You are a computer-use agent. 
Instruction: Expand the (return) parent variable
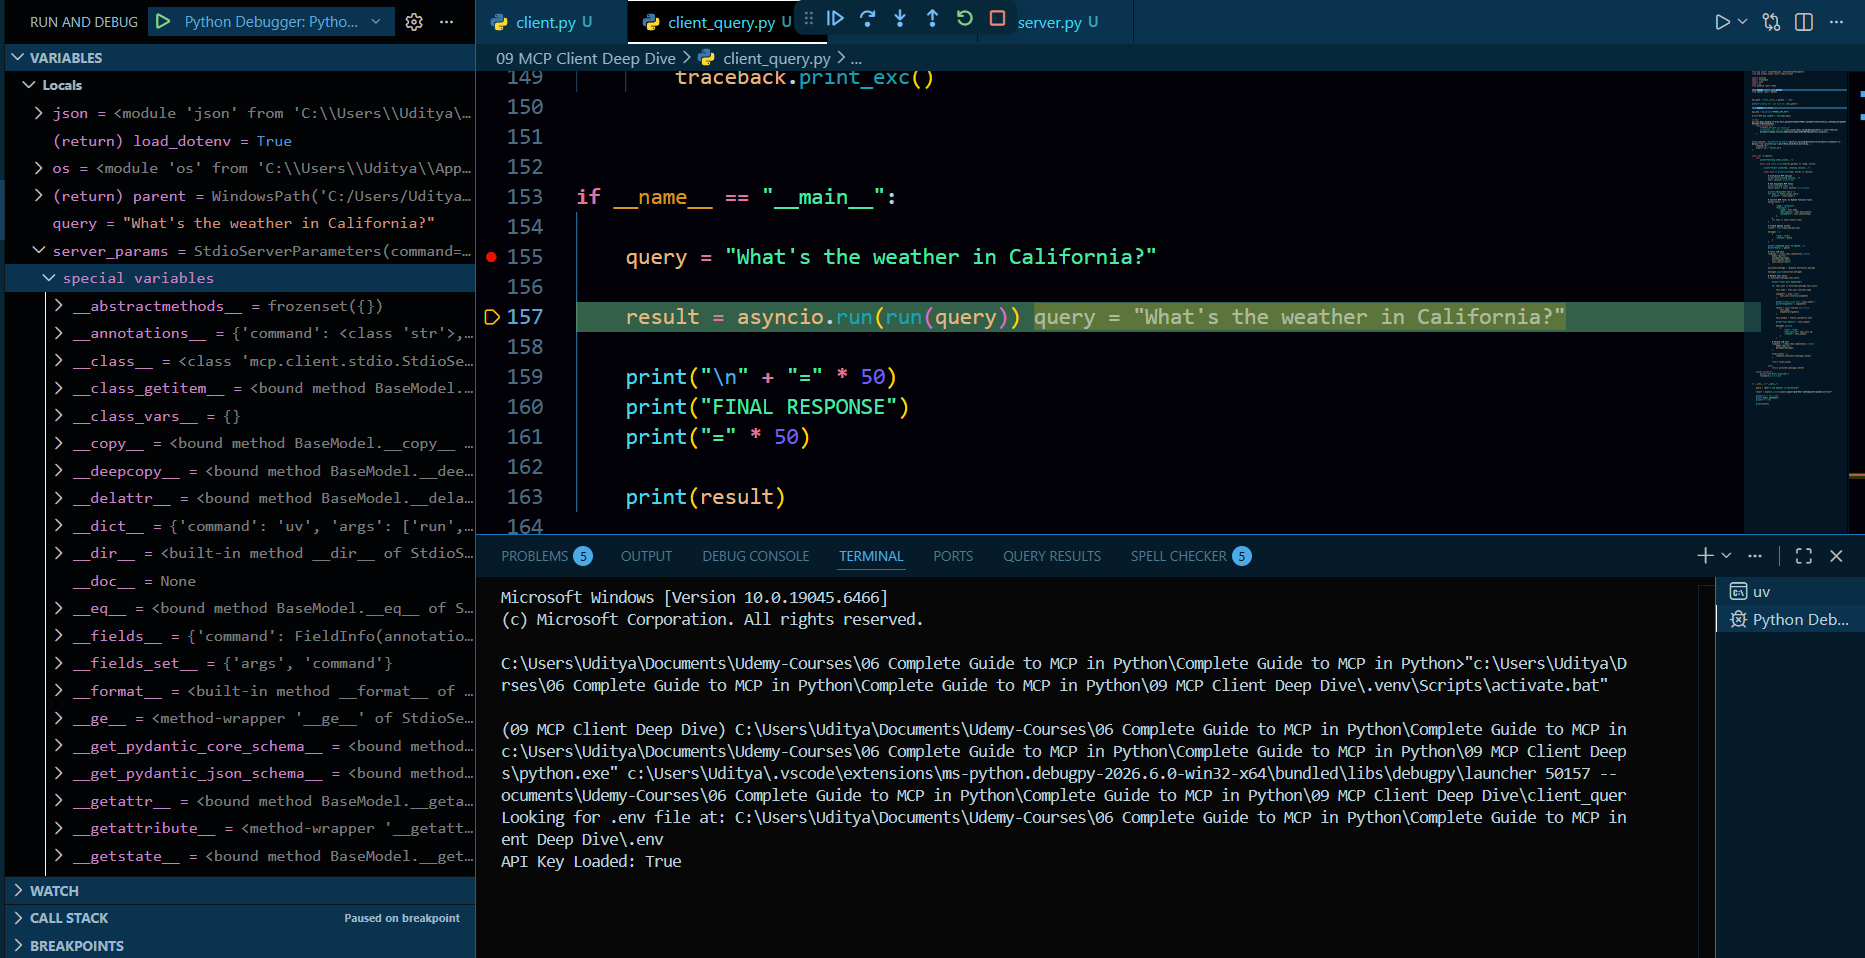tap(39, 196)
